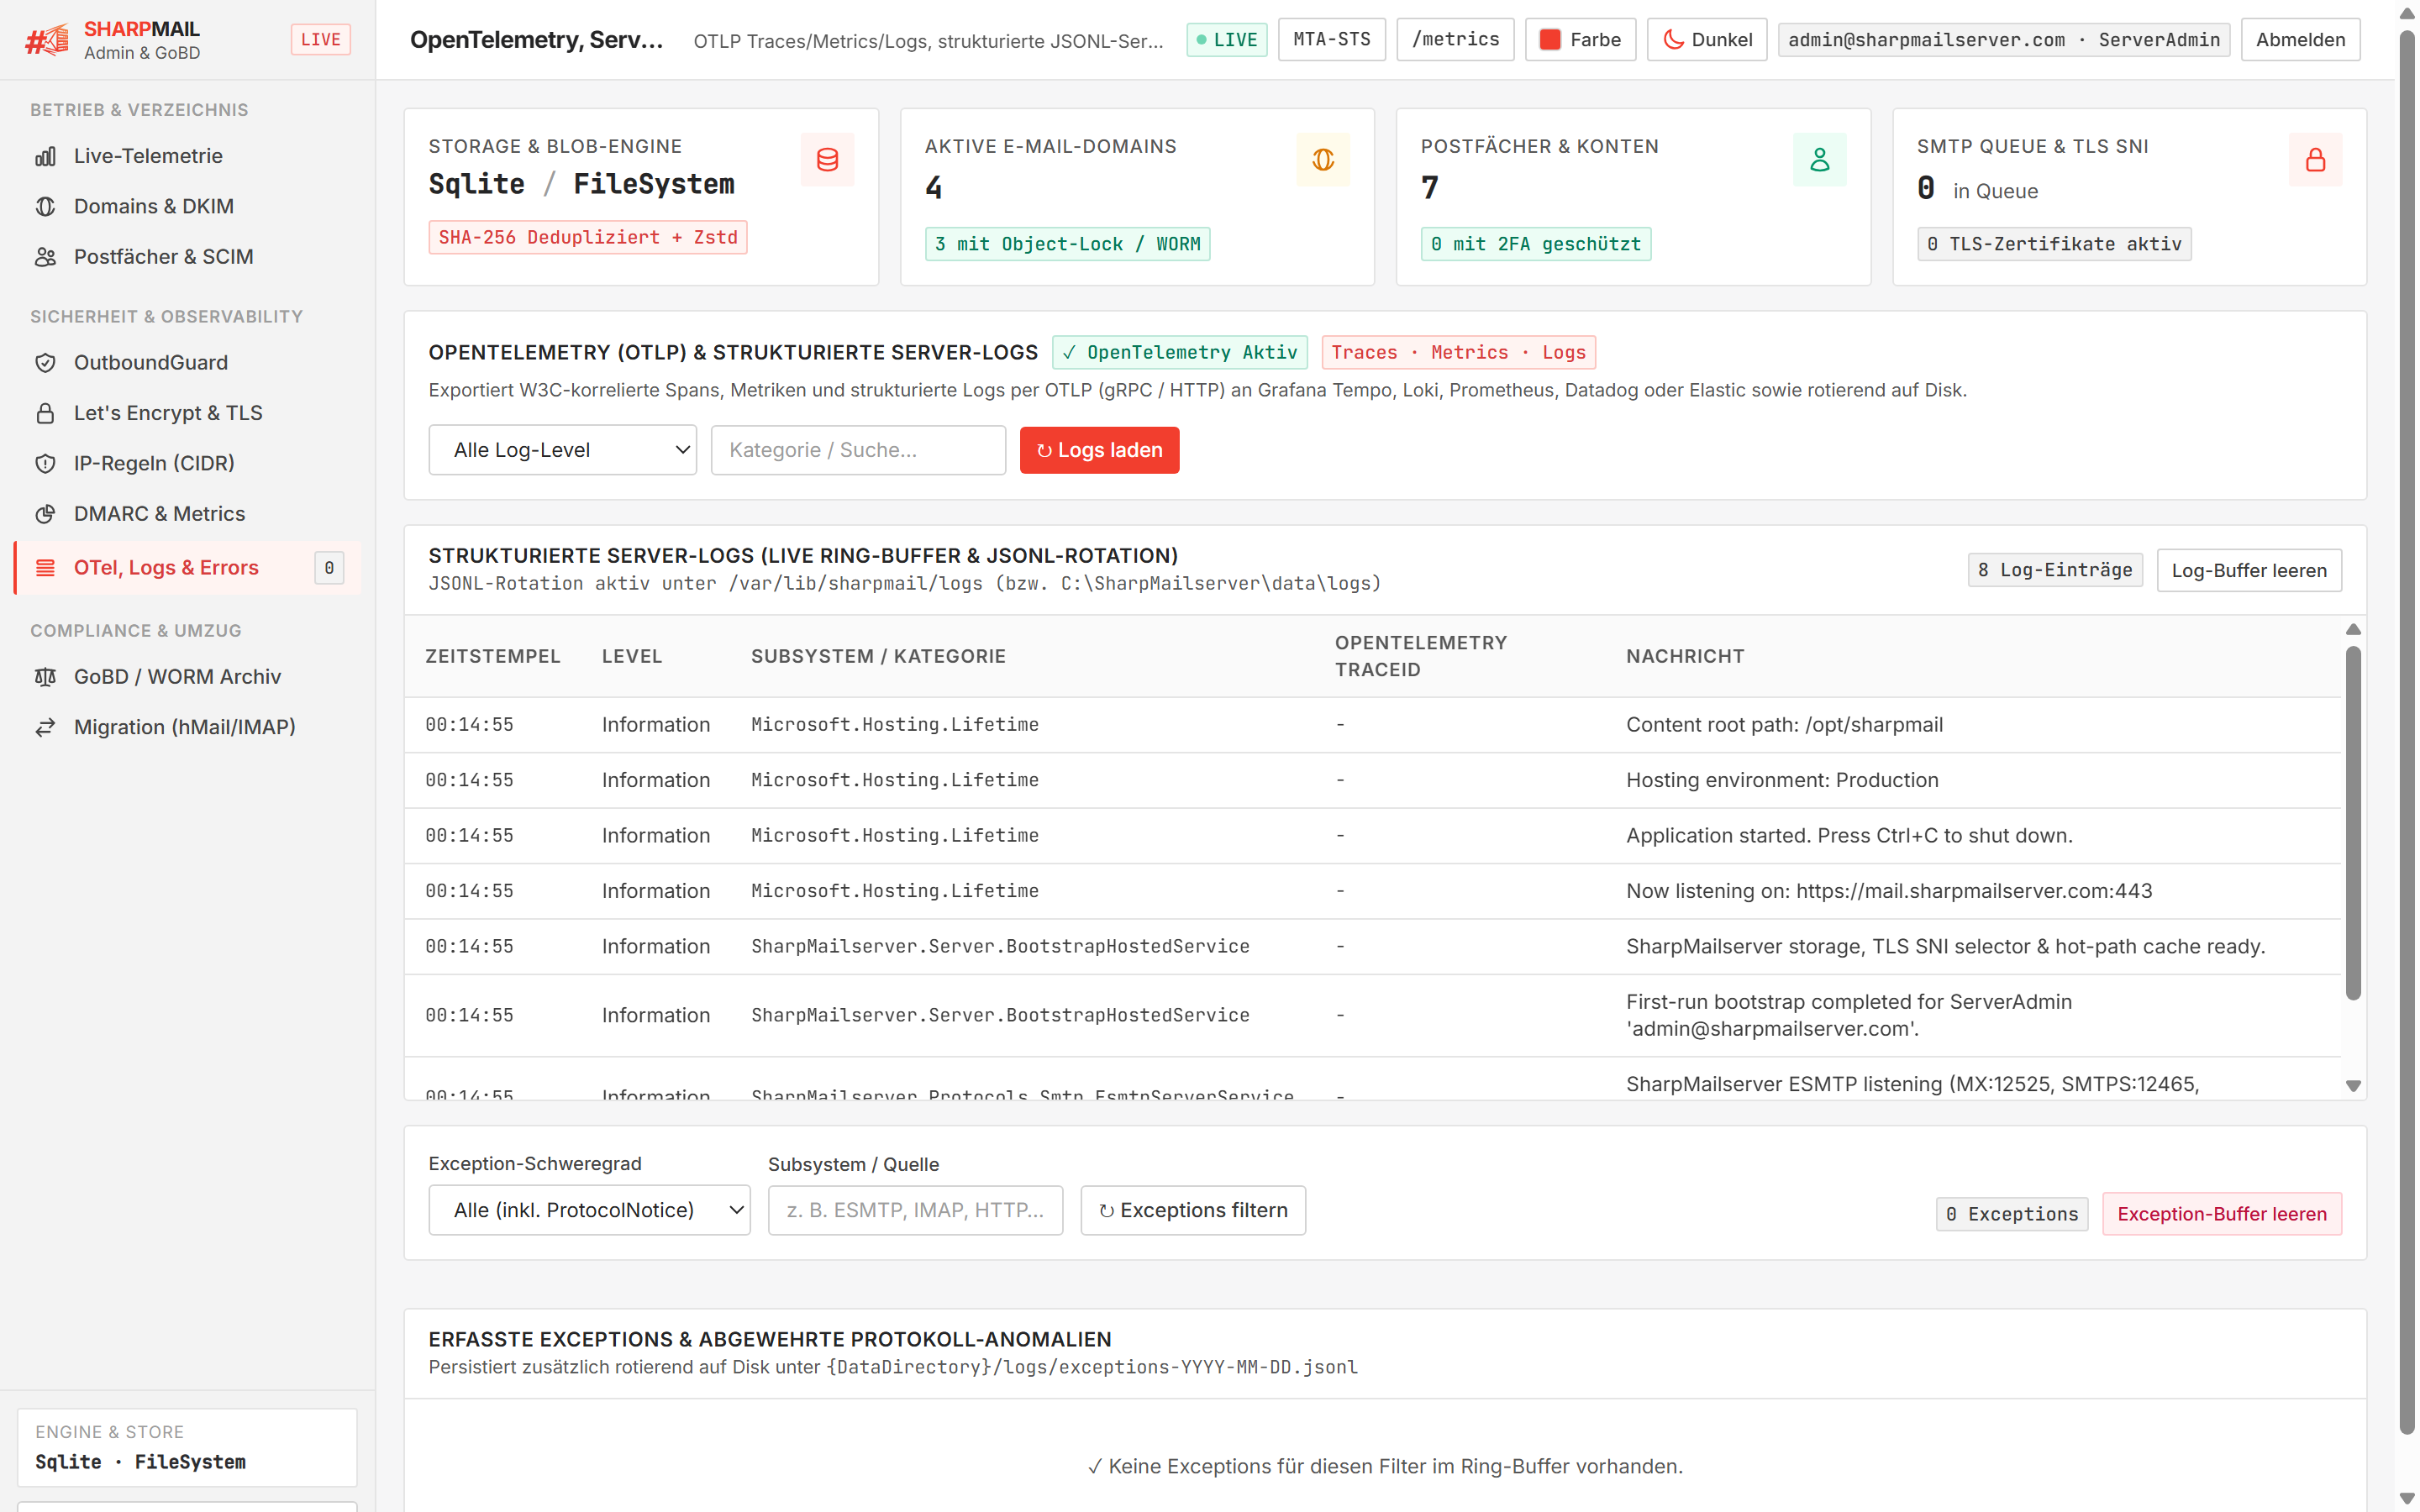Image resolution: width=2420 pixels, height=1512 pixels.
Task: Click the '3 mit Object-Lock / WORM' badge
Action: (1067, 244)
